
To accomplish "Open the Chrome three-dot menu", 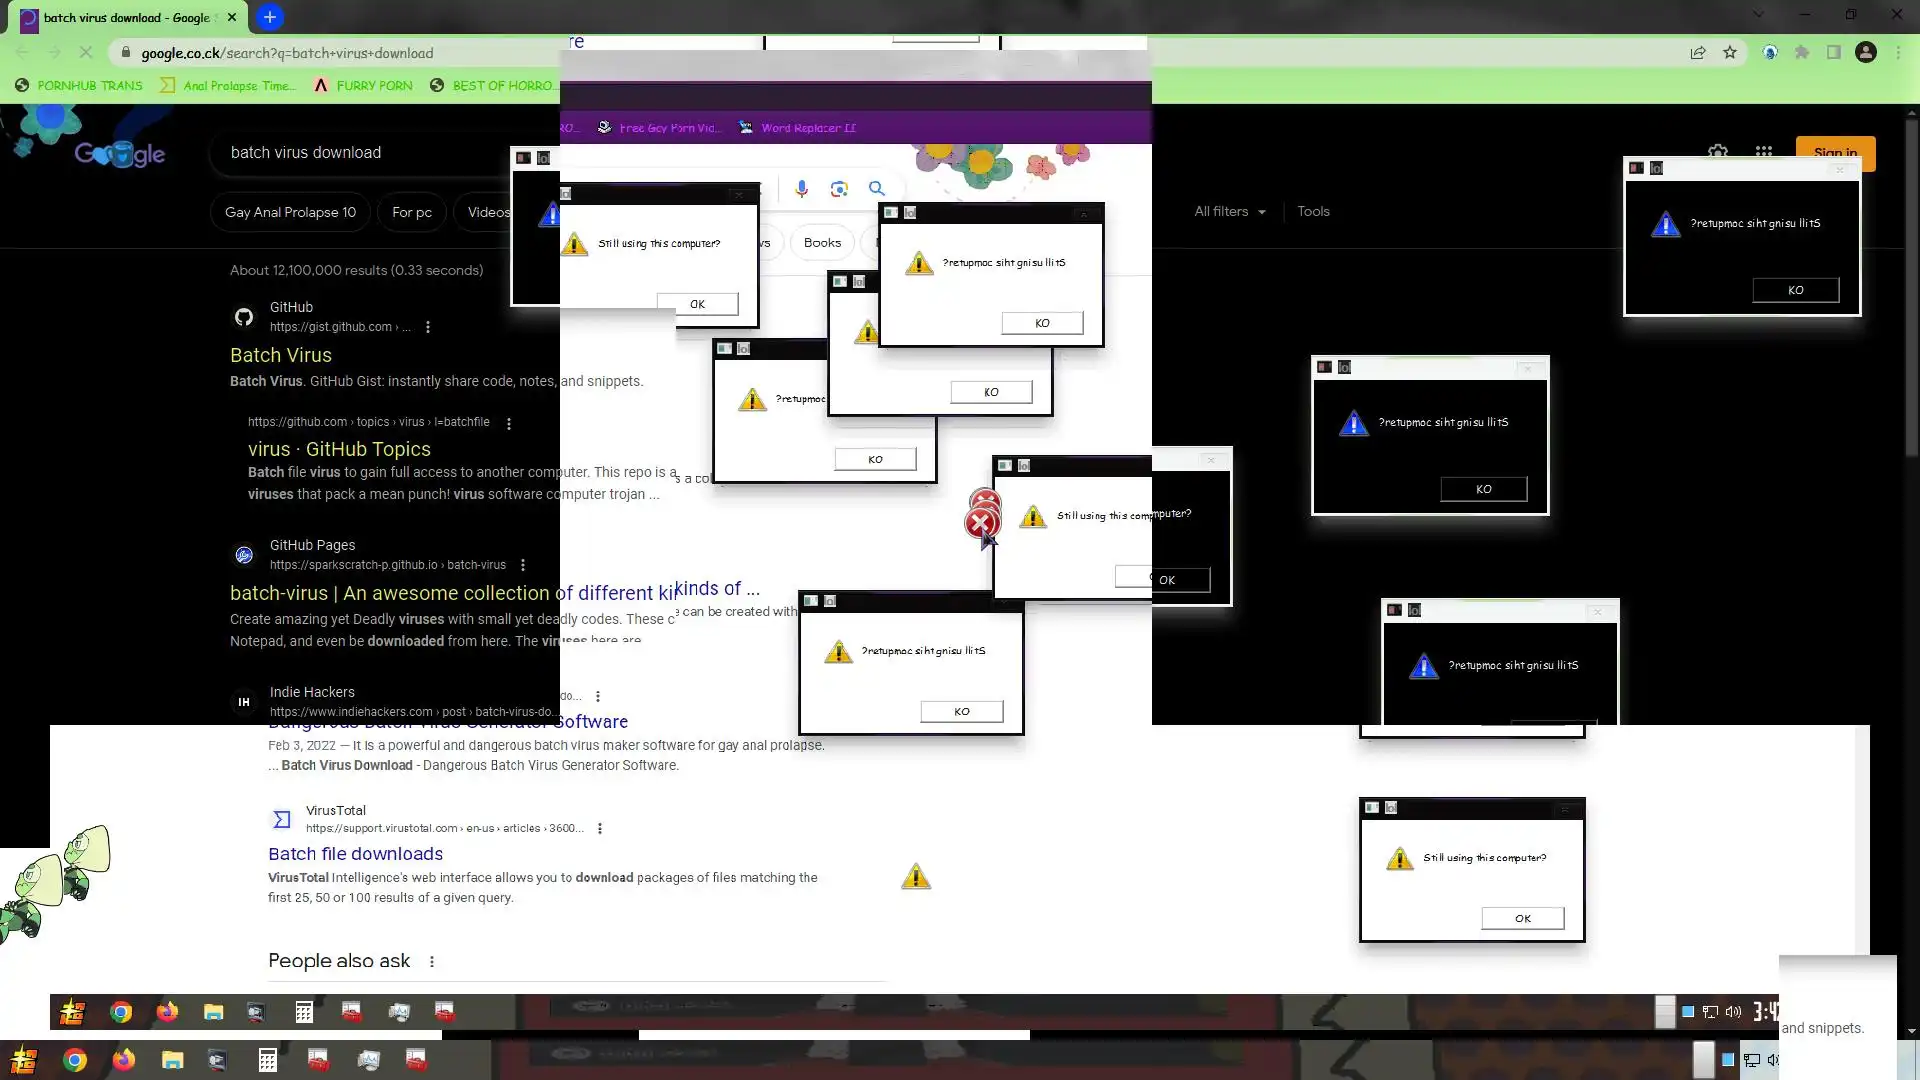I will click(1898, 53).
